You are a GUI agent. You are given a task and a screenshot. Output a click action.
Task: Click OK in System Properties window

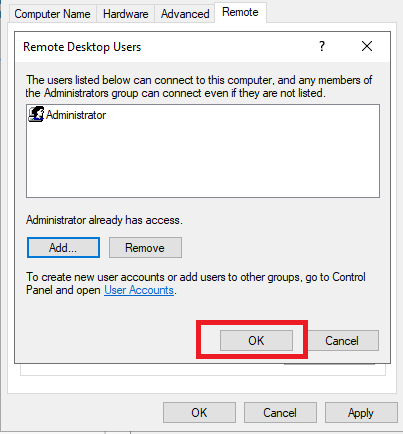[199, 413]
